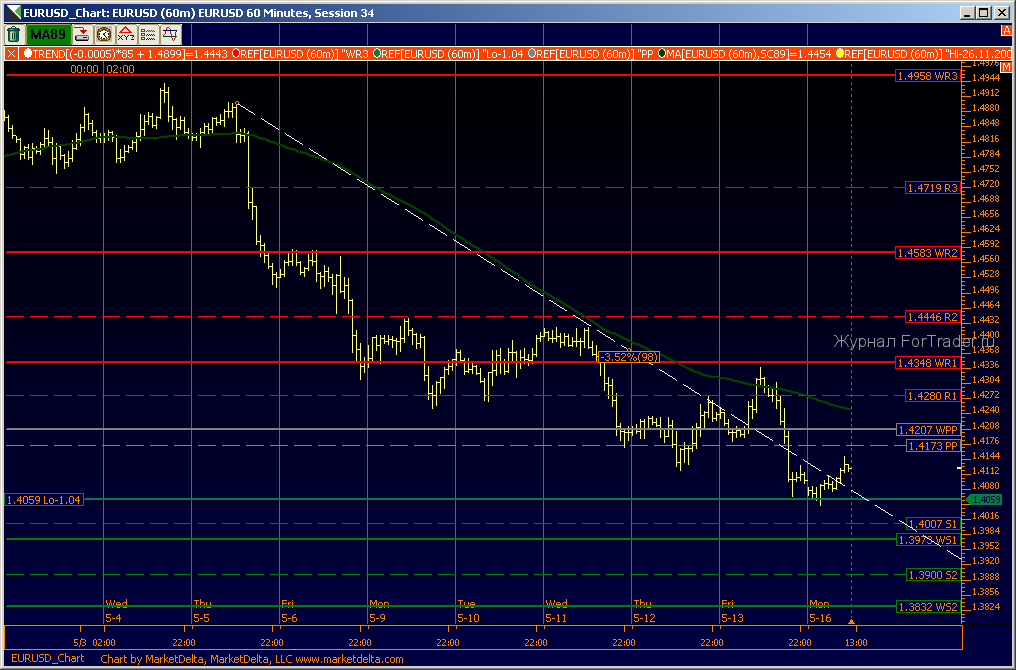
Task: Select the 1.4446 R2 level label
Action: 932,317
